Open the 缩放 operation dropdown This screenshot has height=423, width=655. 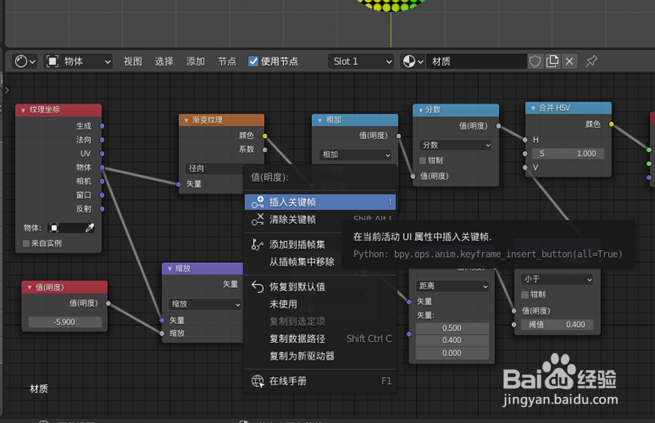click(x=205, y=304)
